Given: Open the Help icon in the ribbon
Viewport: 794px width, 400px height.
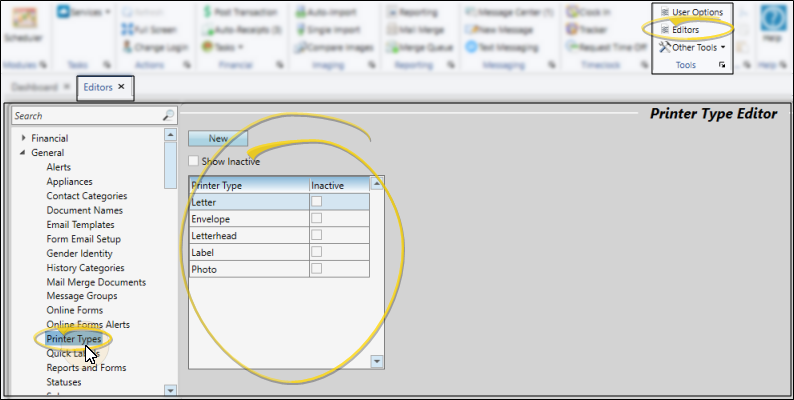Looking at the screenshot, I should coord(772,22).
